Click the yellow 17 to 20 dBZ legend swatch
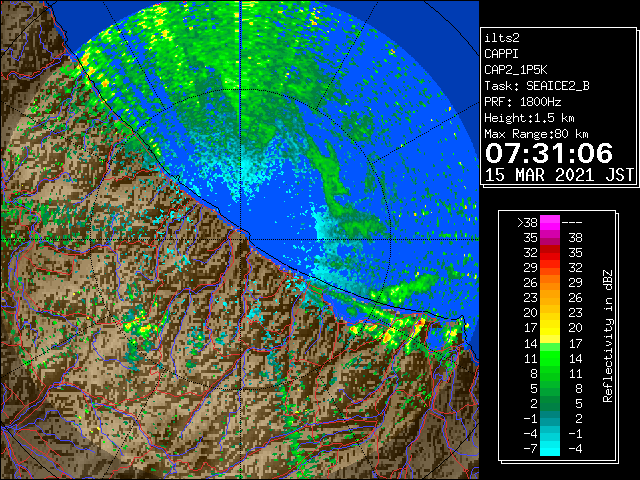Screen dimensions: 640x480 click(x=550, y=328)
